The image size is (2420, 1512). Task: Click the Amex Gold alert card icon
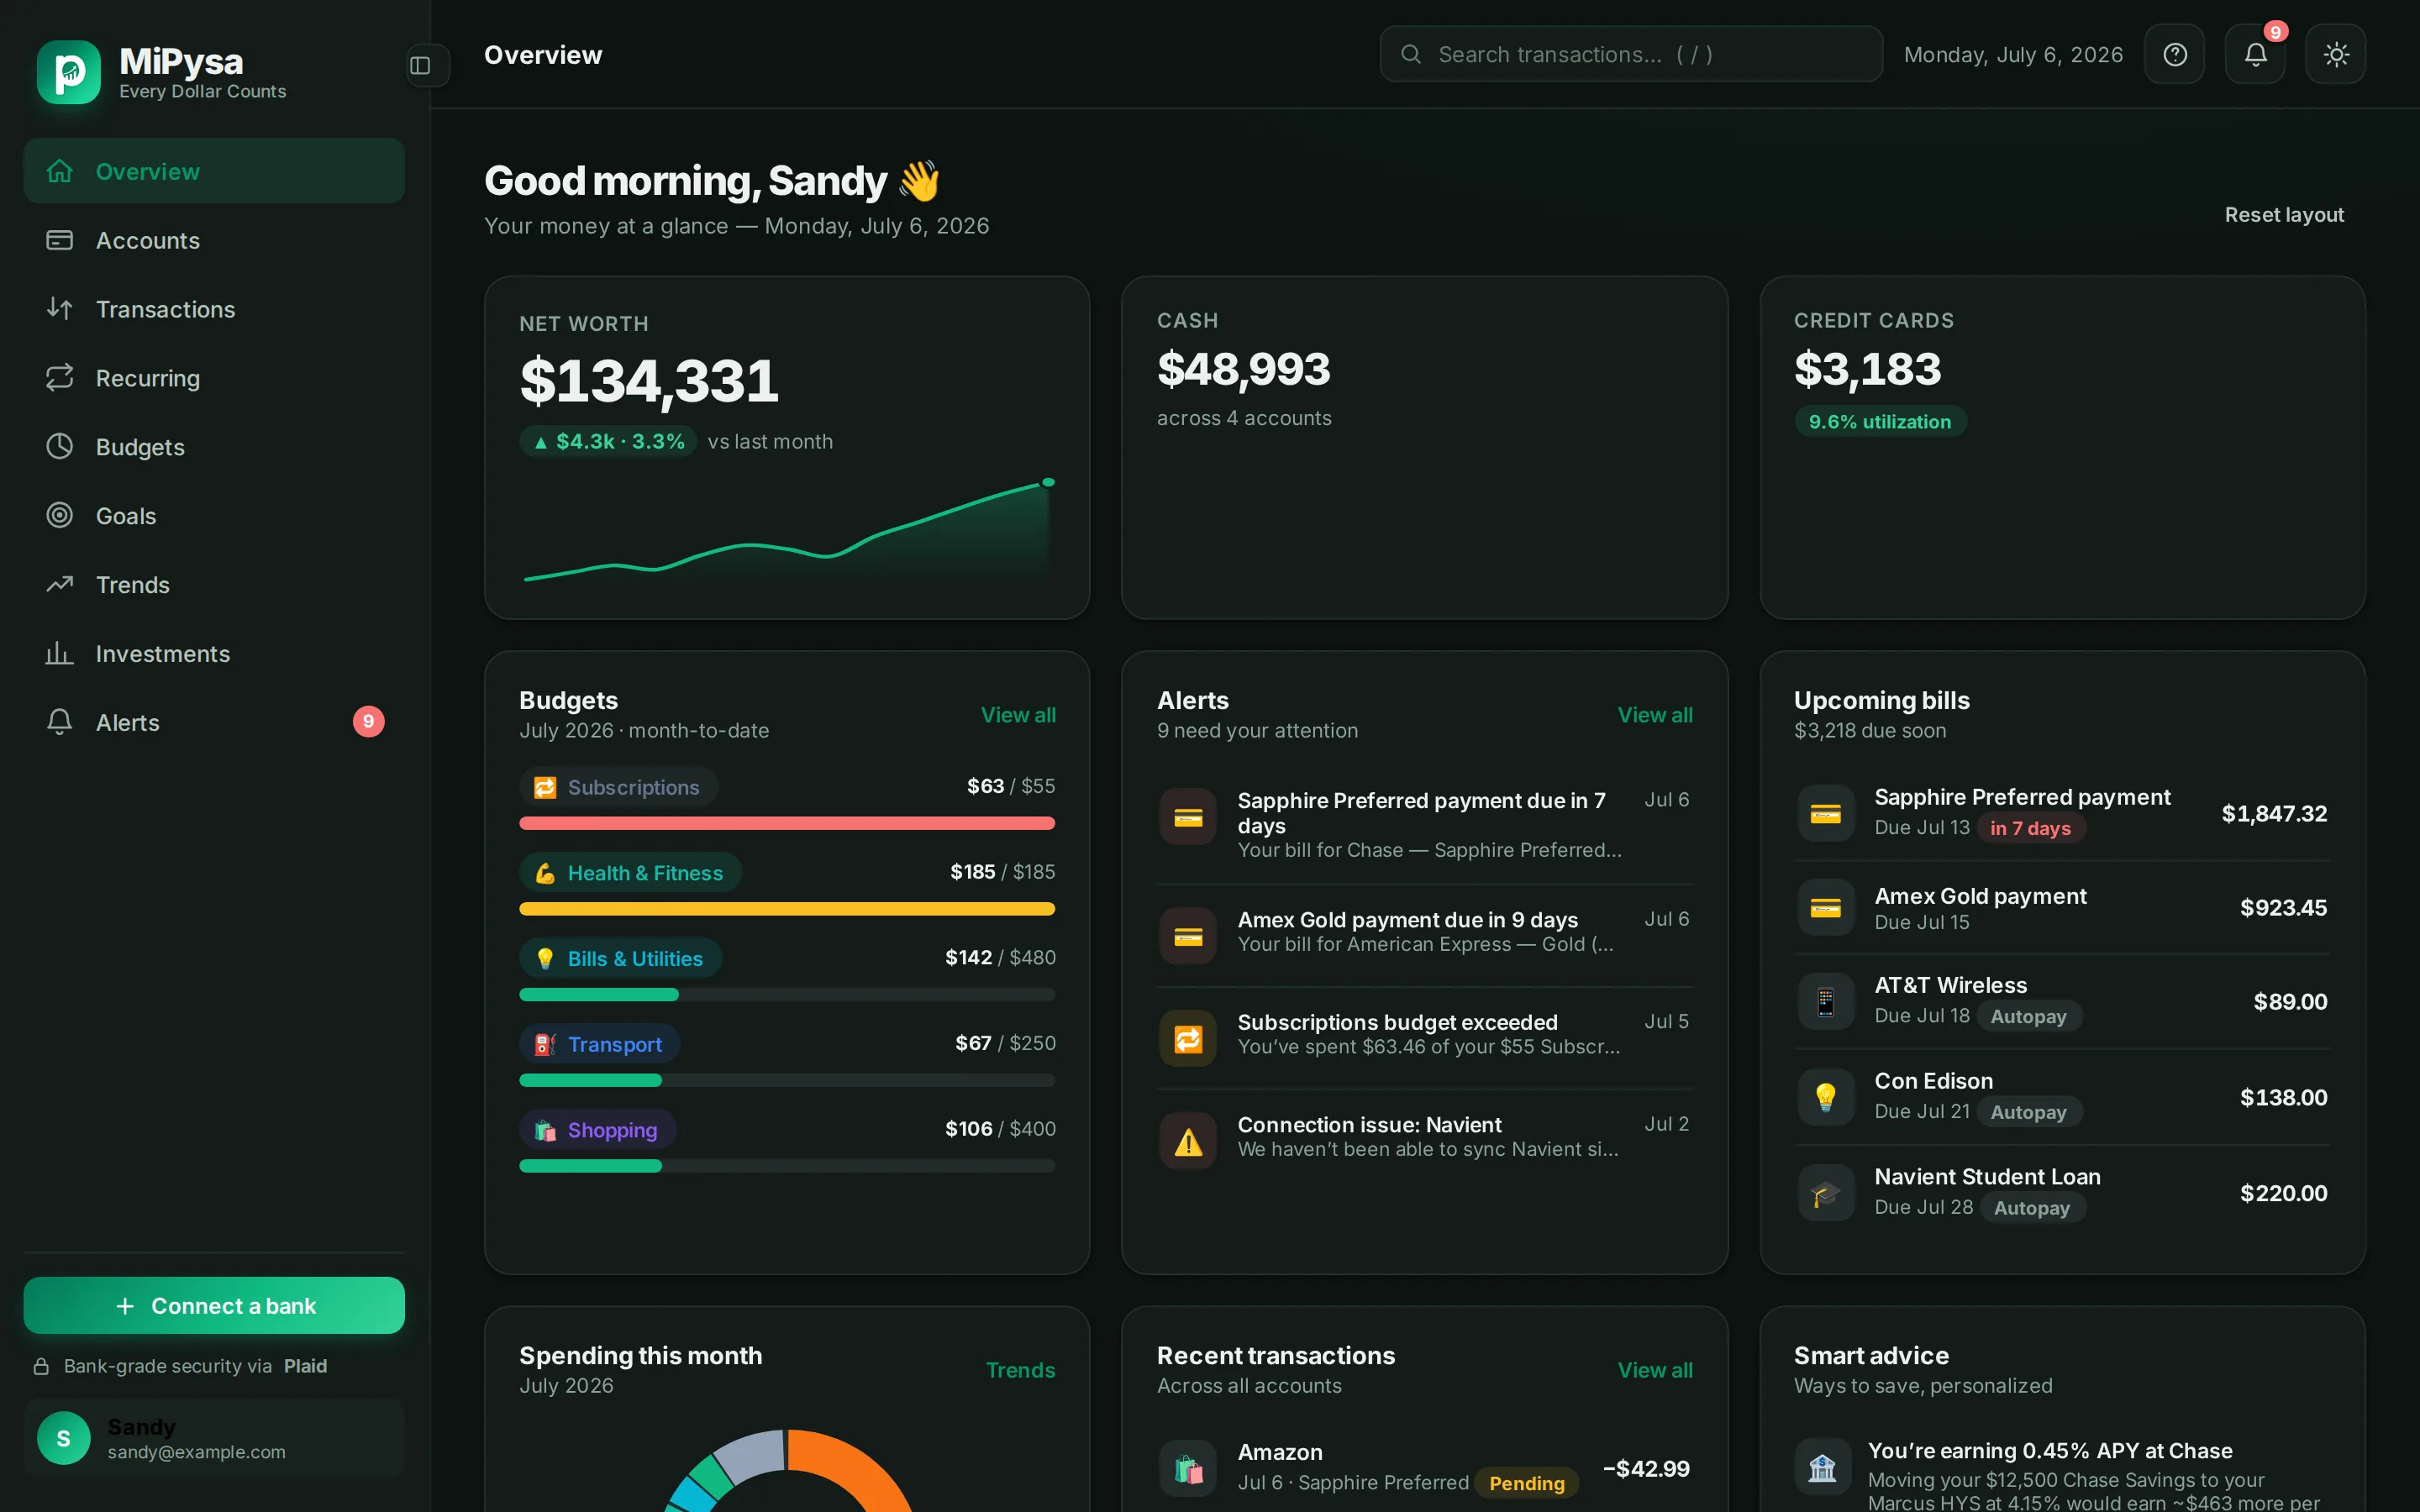tap(1188, 936)
